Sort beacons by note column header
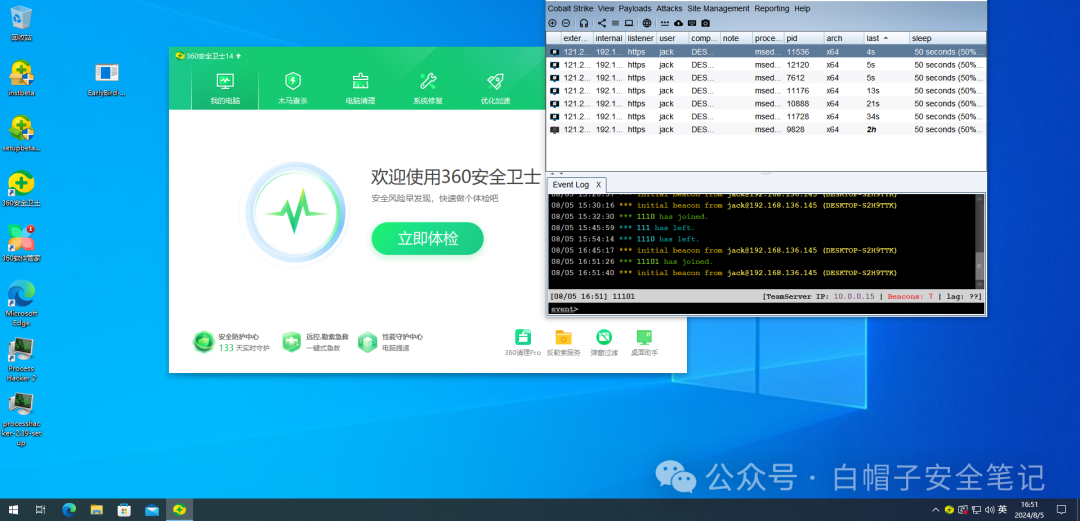This screenshot has height=521, width=1080. 736,39
